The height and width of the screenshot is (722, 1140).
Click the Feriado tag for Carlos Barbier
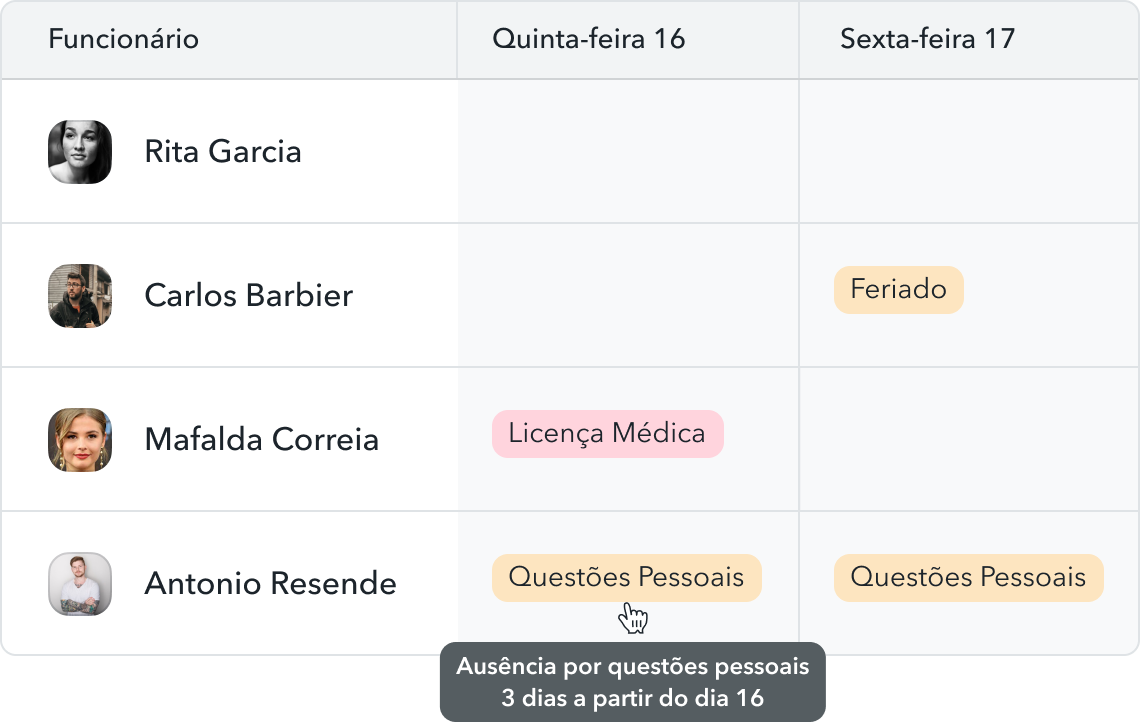tap(898, 290)
